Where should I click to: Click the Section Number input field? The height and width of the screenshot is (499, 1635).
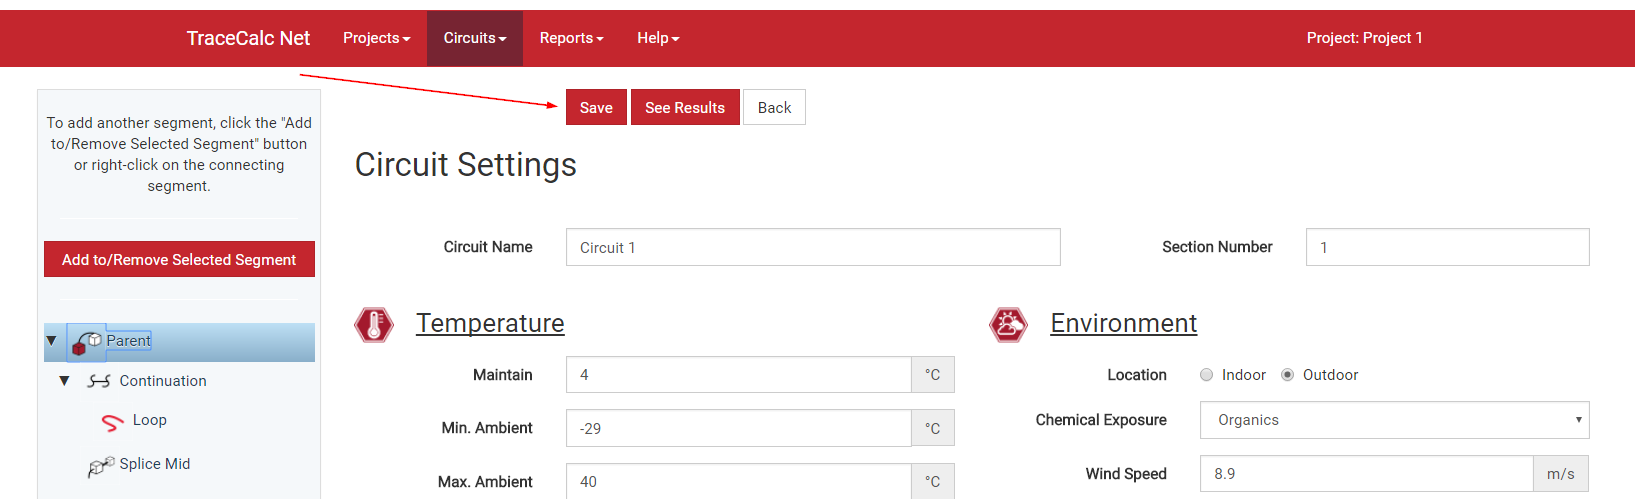click(x=1447, y=247)
